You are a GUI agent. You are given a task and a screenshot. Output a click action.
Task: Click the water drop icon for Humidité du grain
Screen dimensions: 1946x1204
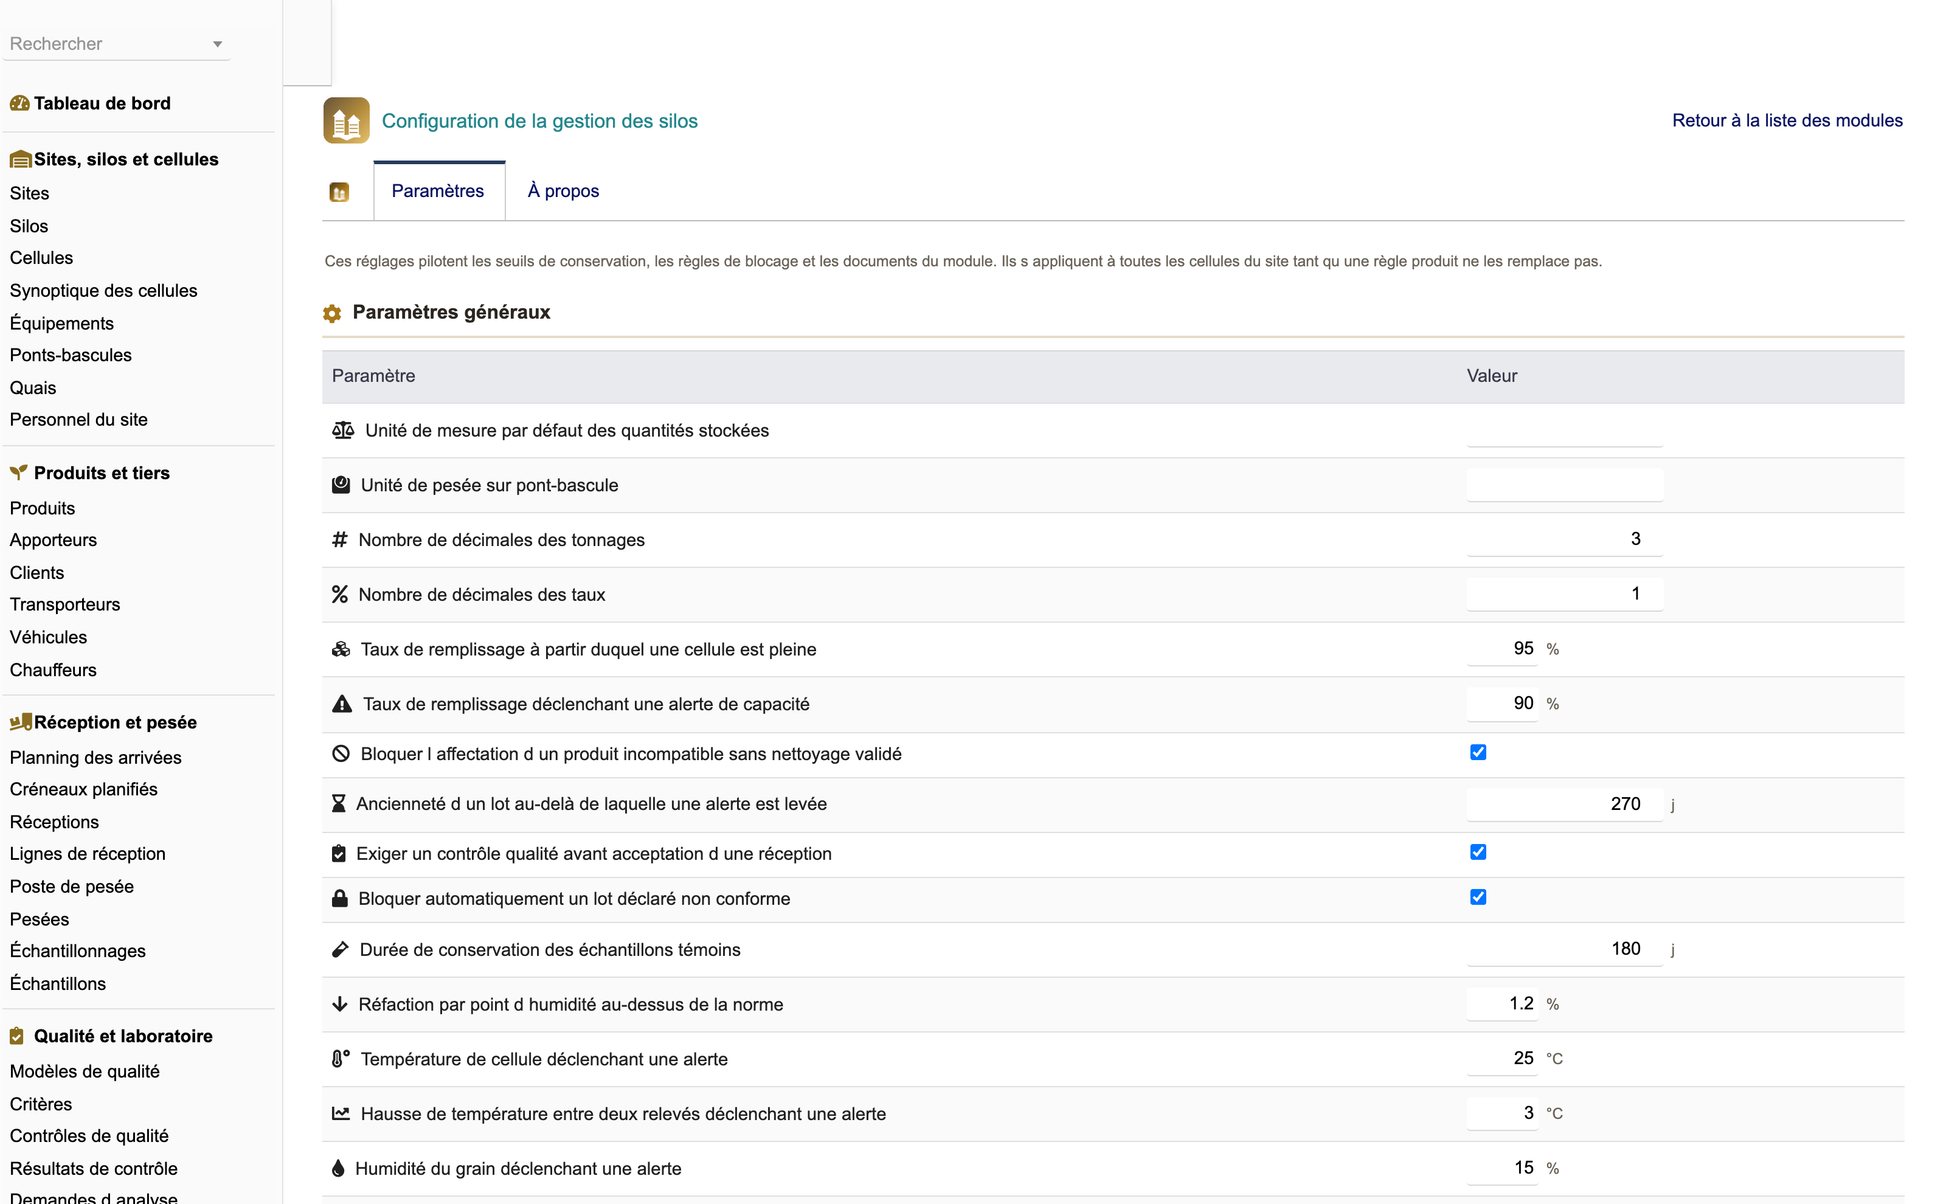pos(338,1168)
